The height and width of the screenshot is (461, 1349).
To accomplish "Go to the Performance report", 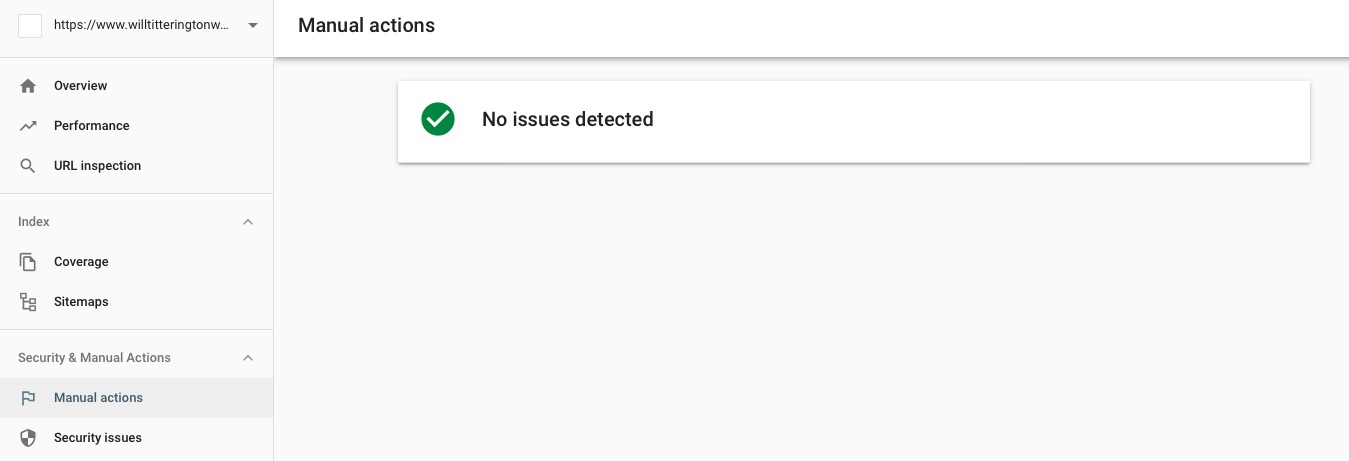I will point(92,126).
